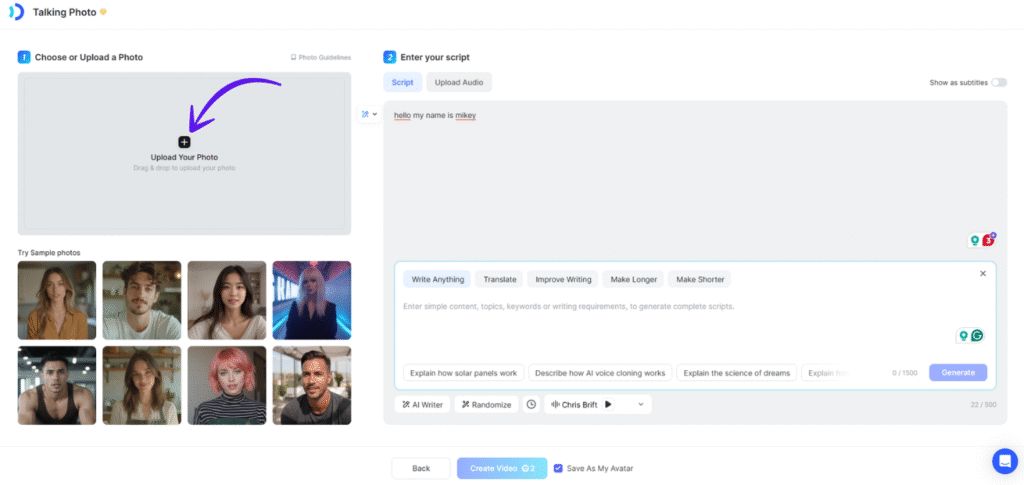Select the Improve Writing option
Screen dimensions: 1024x485
coord(563,279)
